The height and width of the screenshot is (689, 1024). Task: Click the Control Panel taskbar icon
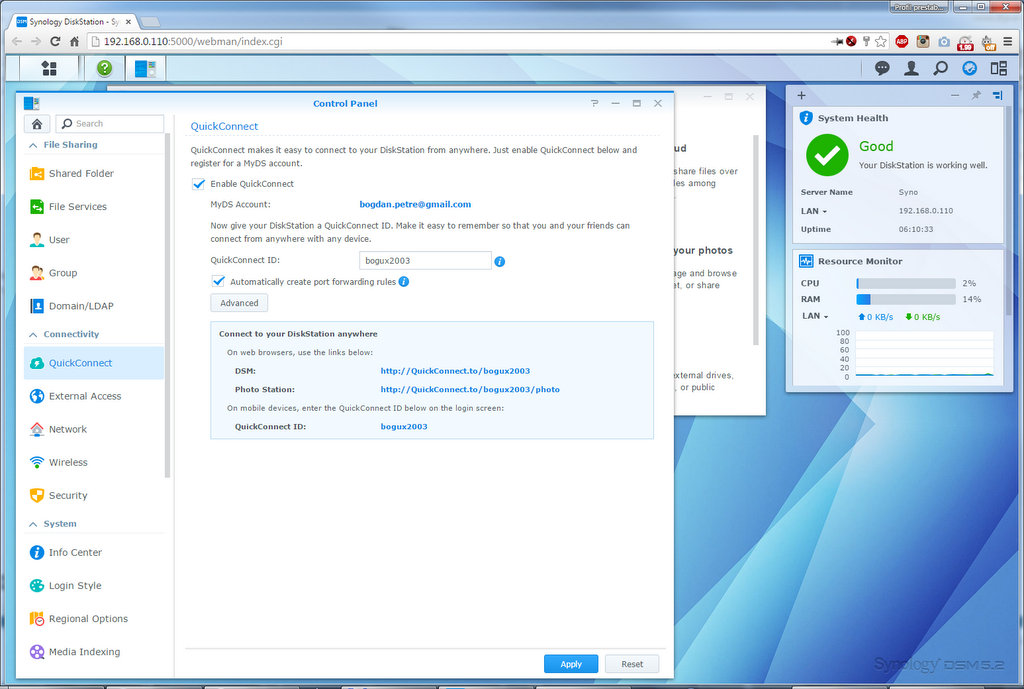pyautogui.click(x=145, y=68)
